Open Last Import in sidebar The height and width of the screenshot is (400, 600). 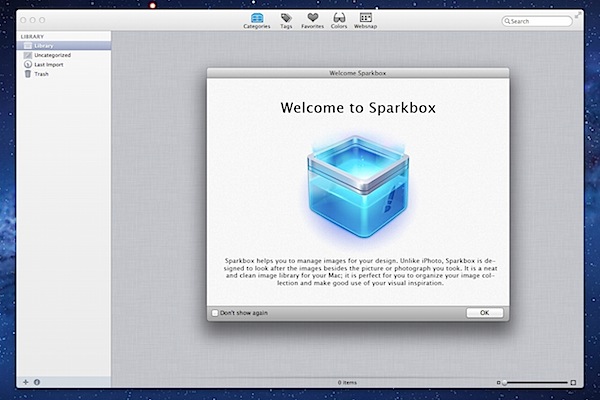64,65
